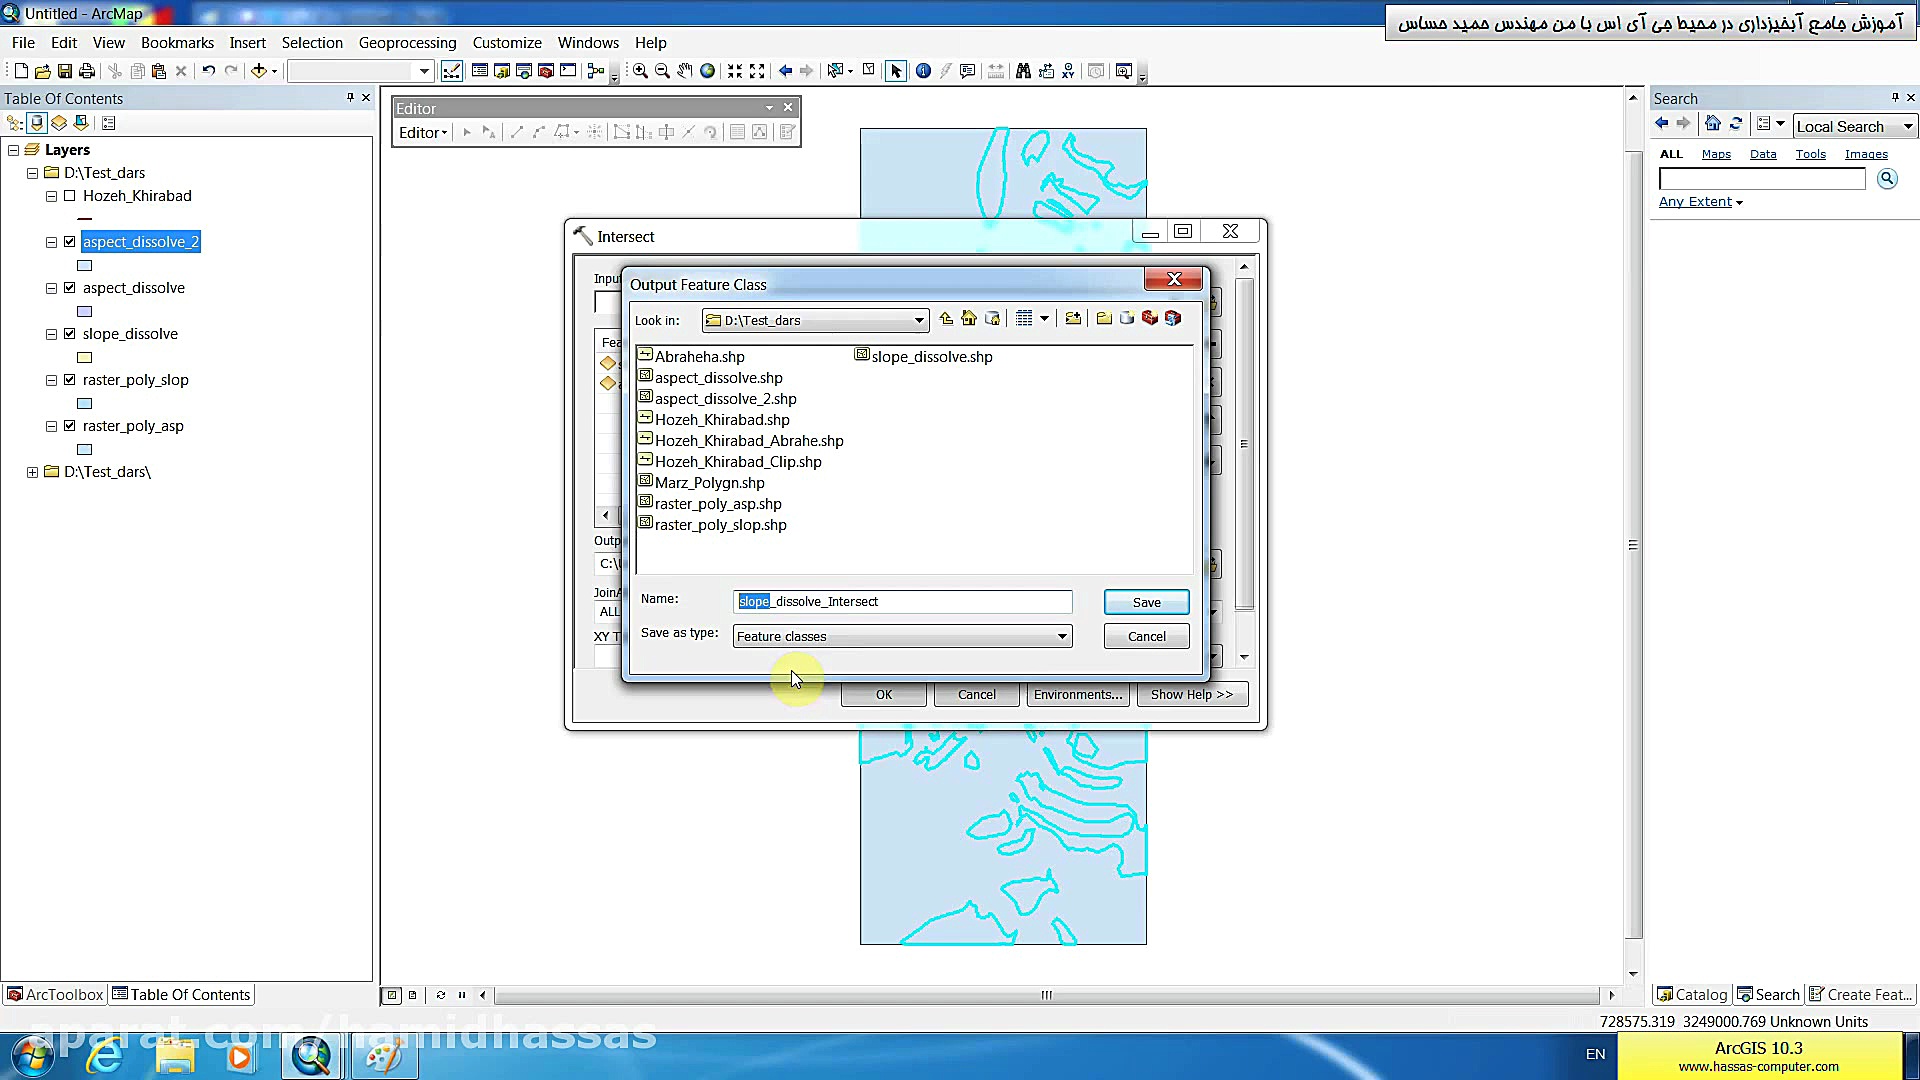Enable the Hozeh_Khirabad layer checkbox
The height and width of the screenshot is (1080, 1920).
(70, 196)
